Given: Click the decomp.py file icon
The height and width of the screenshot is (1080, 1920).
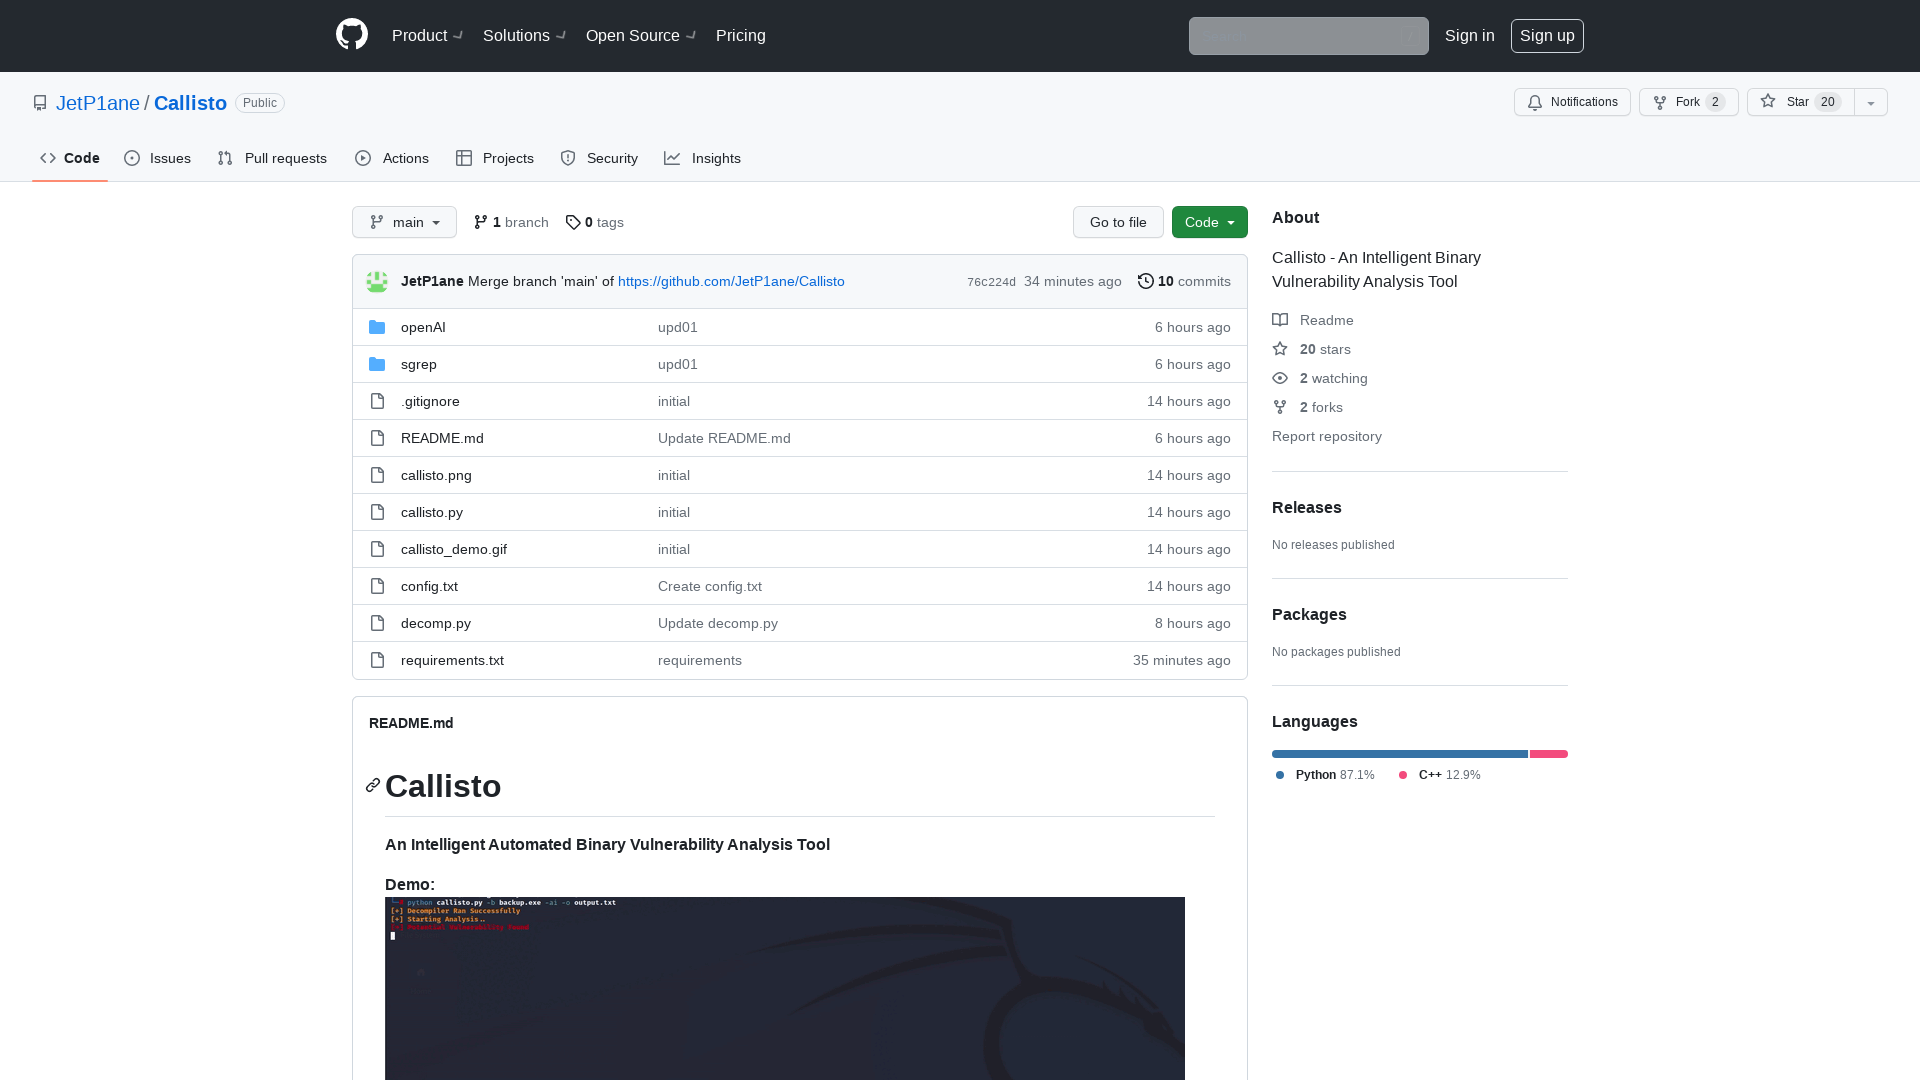Looking at the screenshot, I should coord(377,623).
